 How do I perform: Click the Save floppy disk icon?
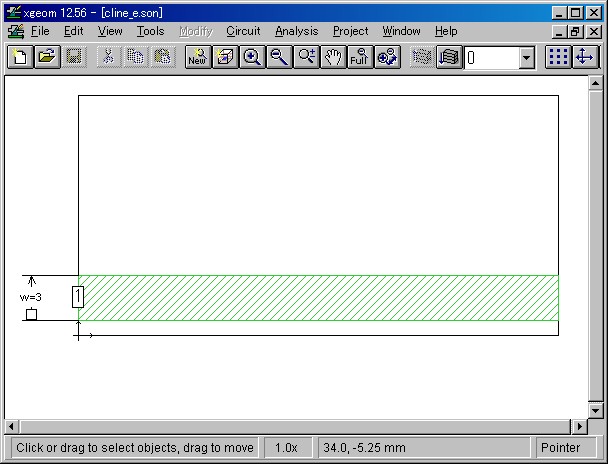[x=74, y=57]
